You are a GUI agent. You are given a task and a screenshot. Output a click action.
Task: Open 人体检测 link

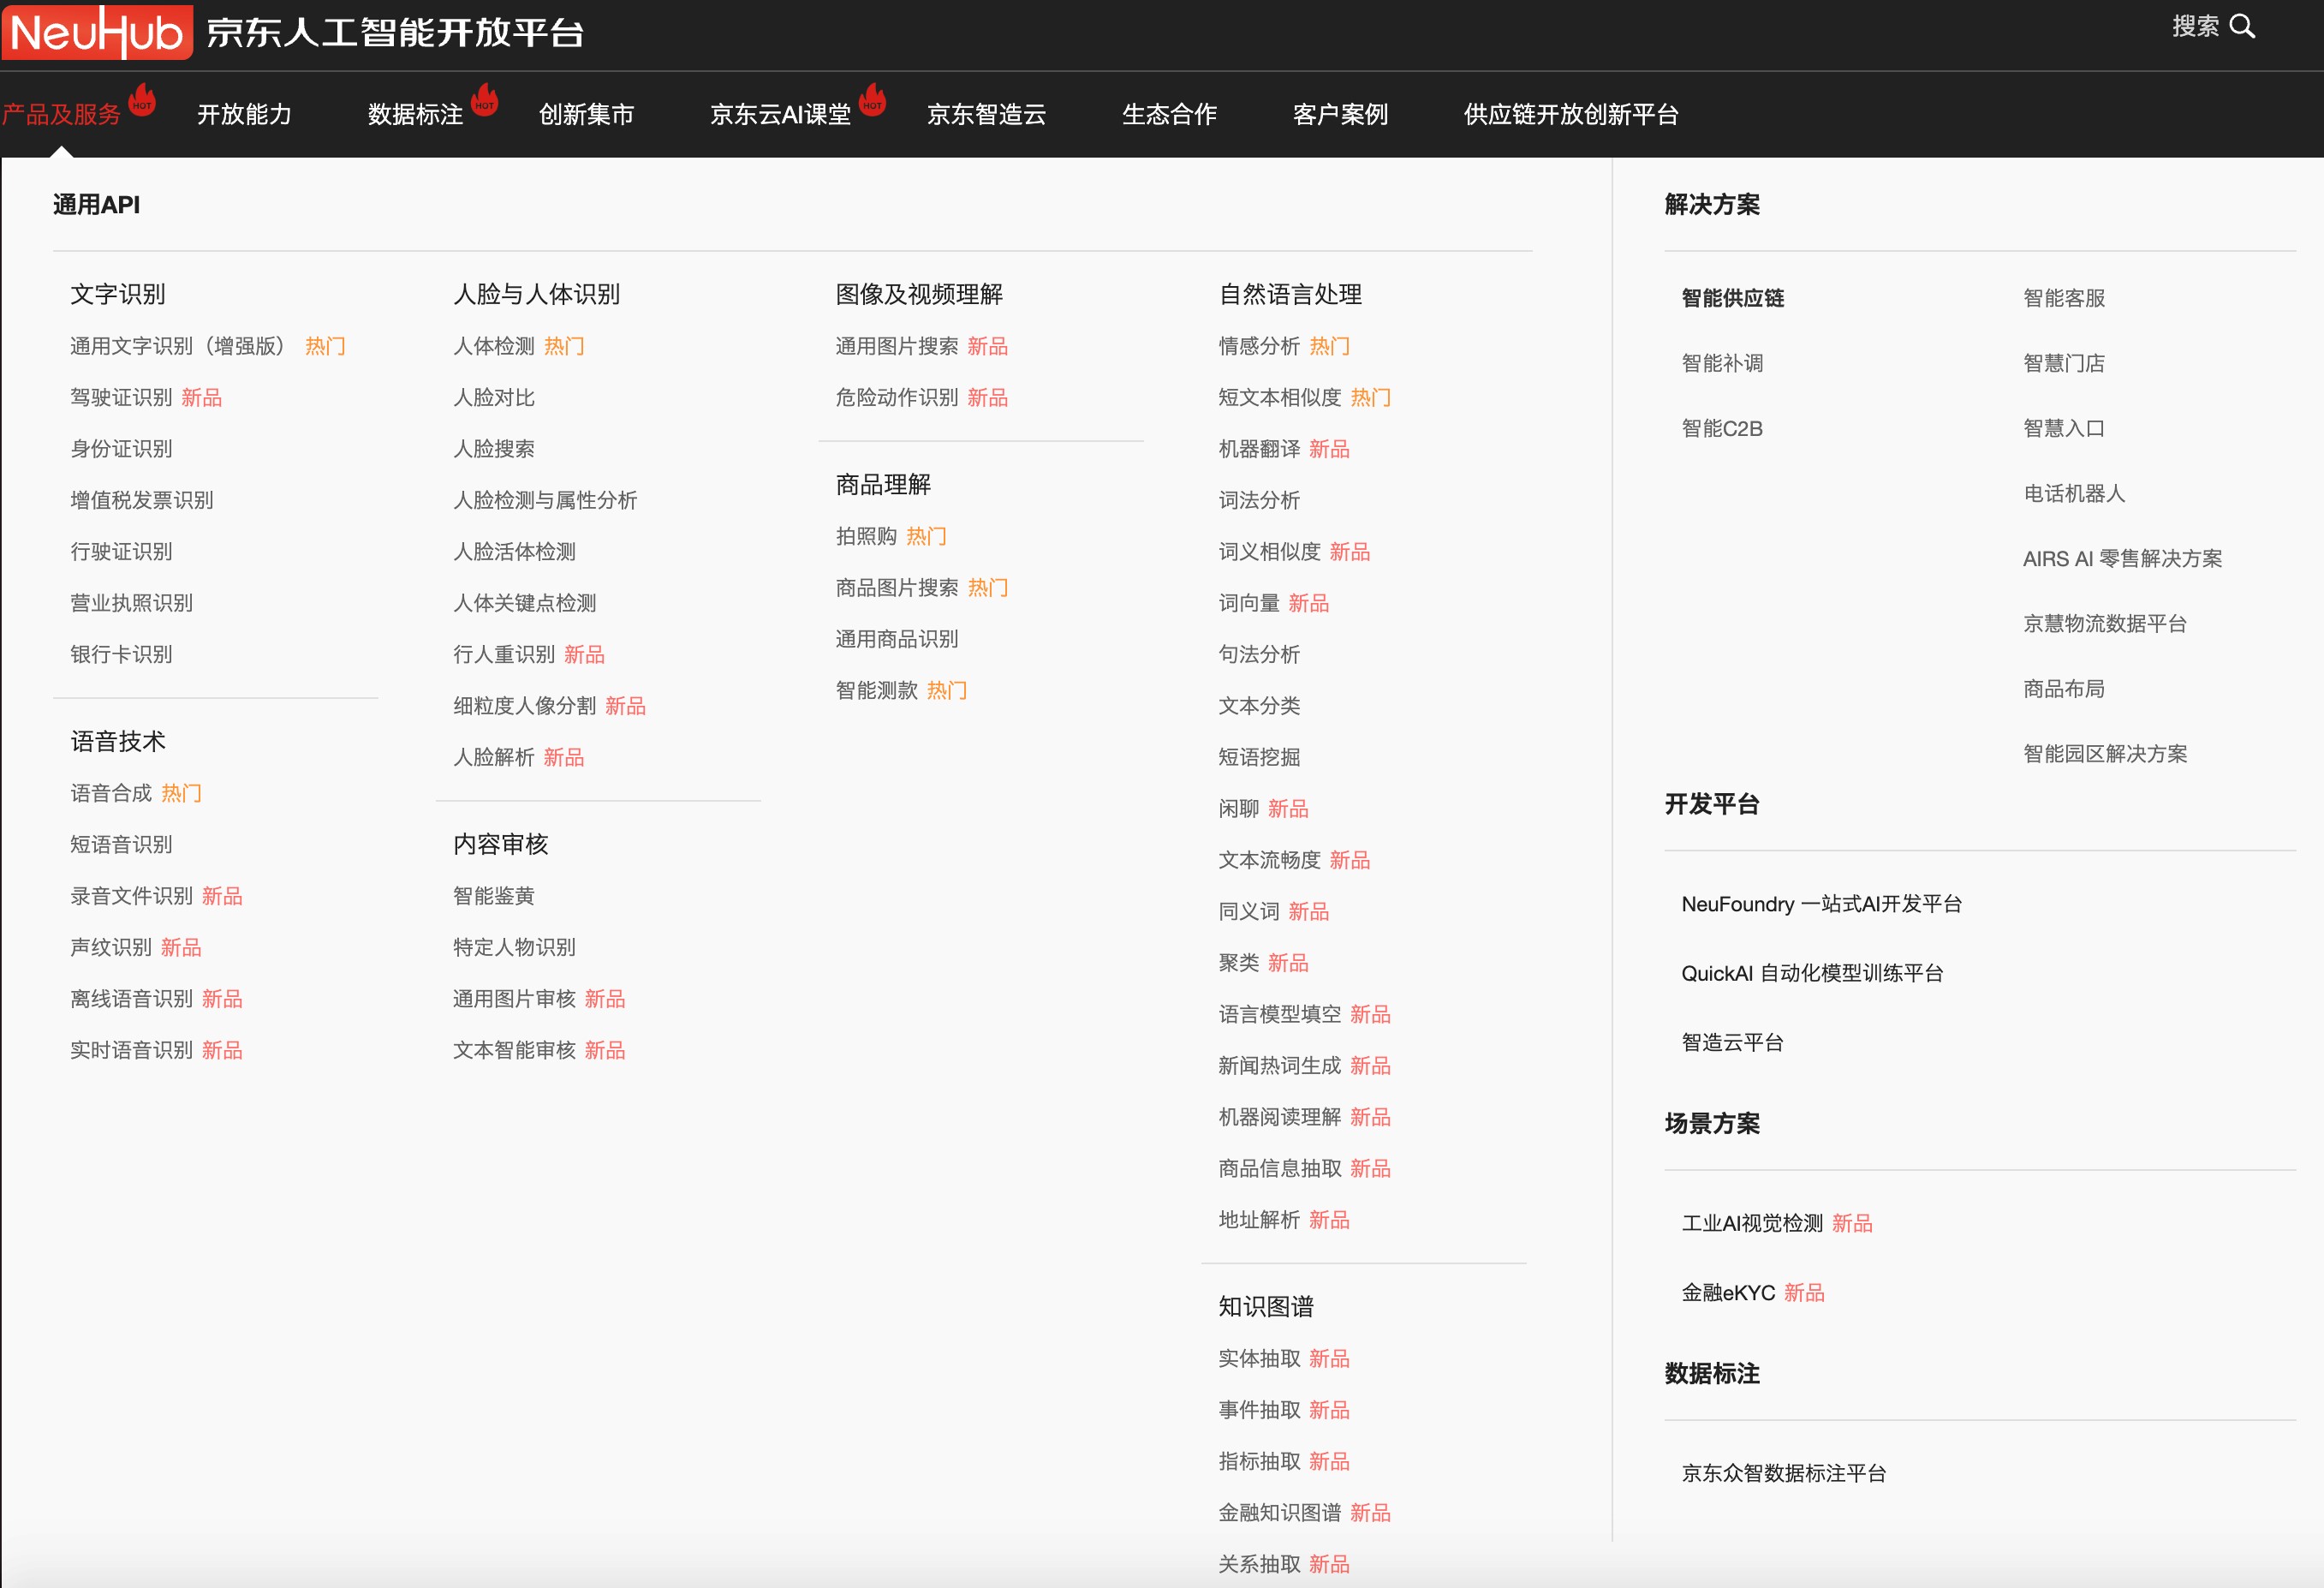point(494,346)
